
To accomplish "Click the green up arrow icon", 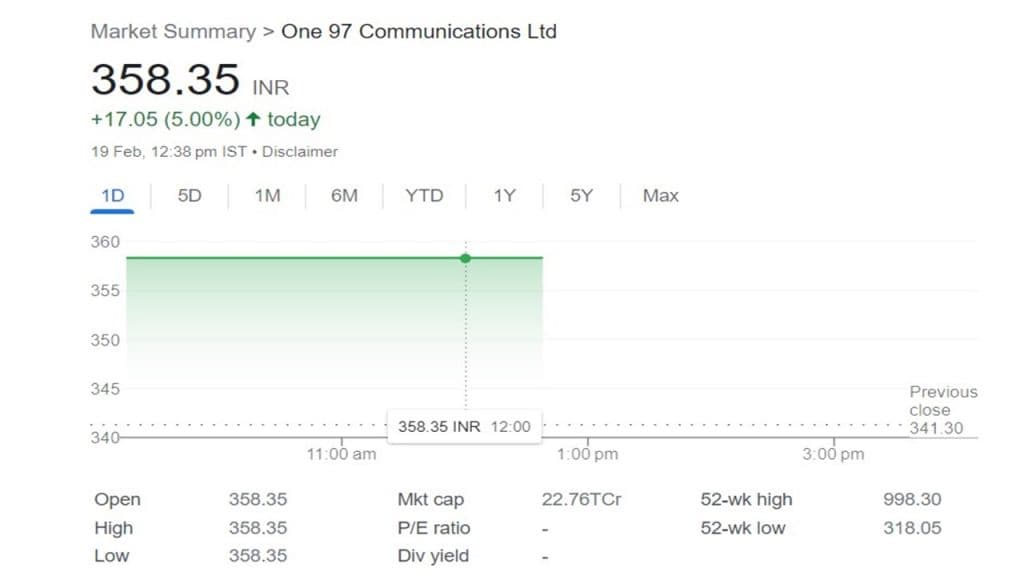I will (253, 120).
